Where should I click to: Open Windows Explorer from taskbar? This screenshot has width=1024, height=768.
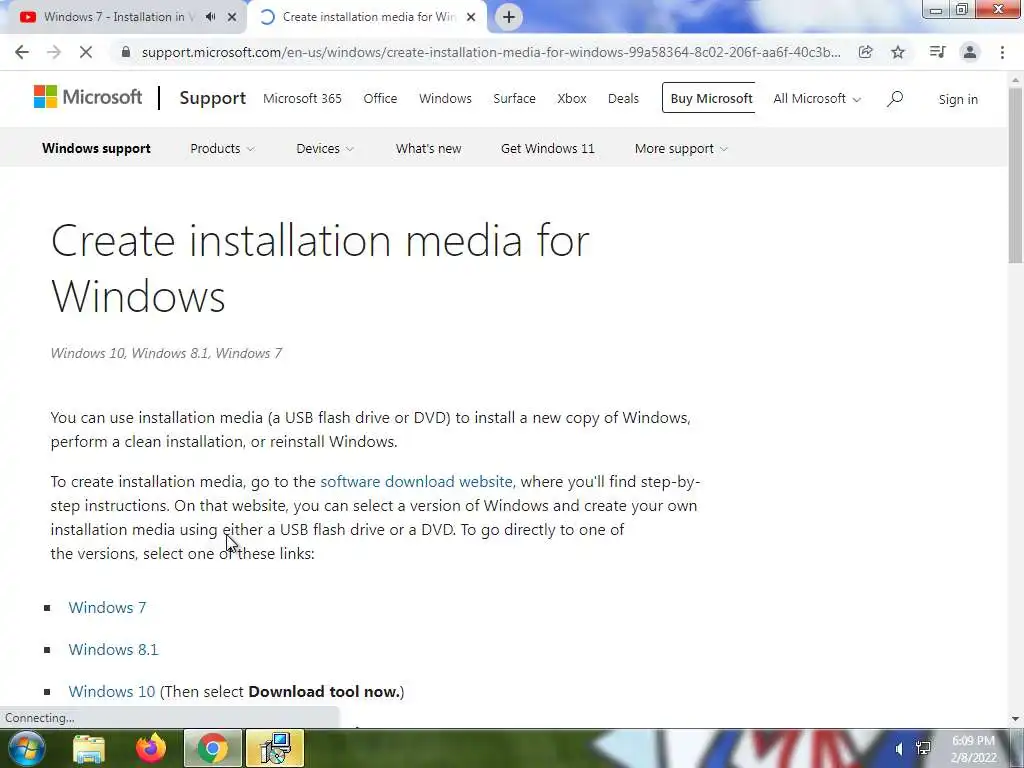(x=88, y=748)
